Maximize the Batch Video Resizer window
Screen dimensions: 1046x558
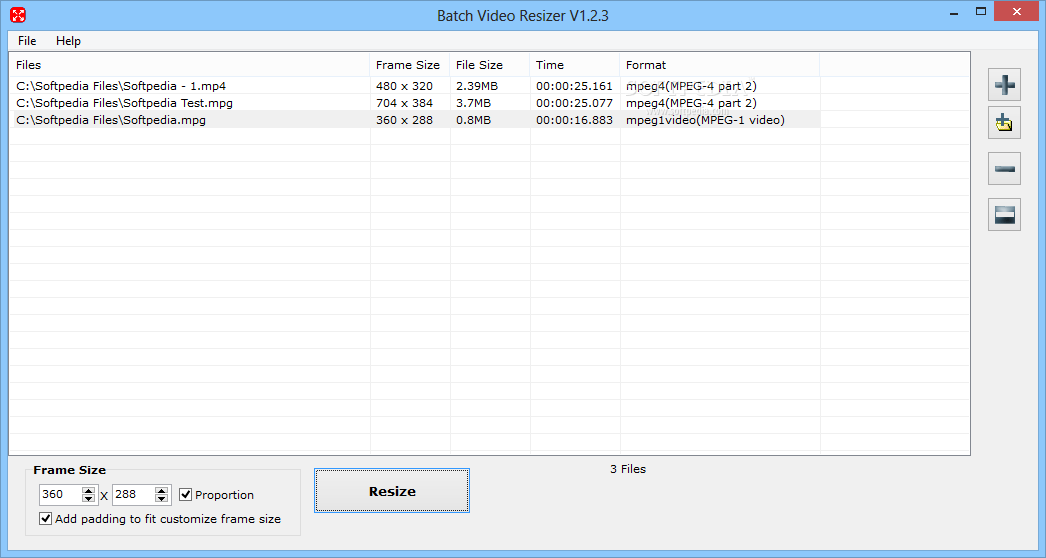click(x=981, y=11)
